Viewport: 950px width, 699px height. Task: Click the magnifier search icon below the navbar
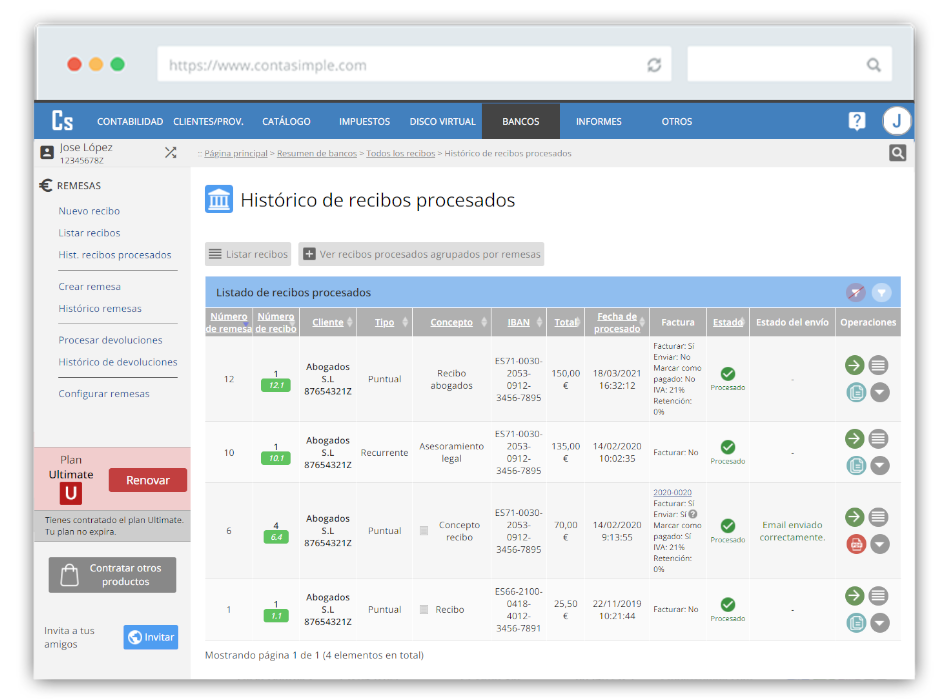(897, 153)
